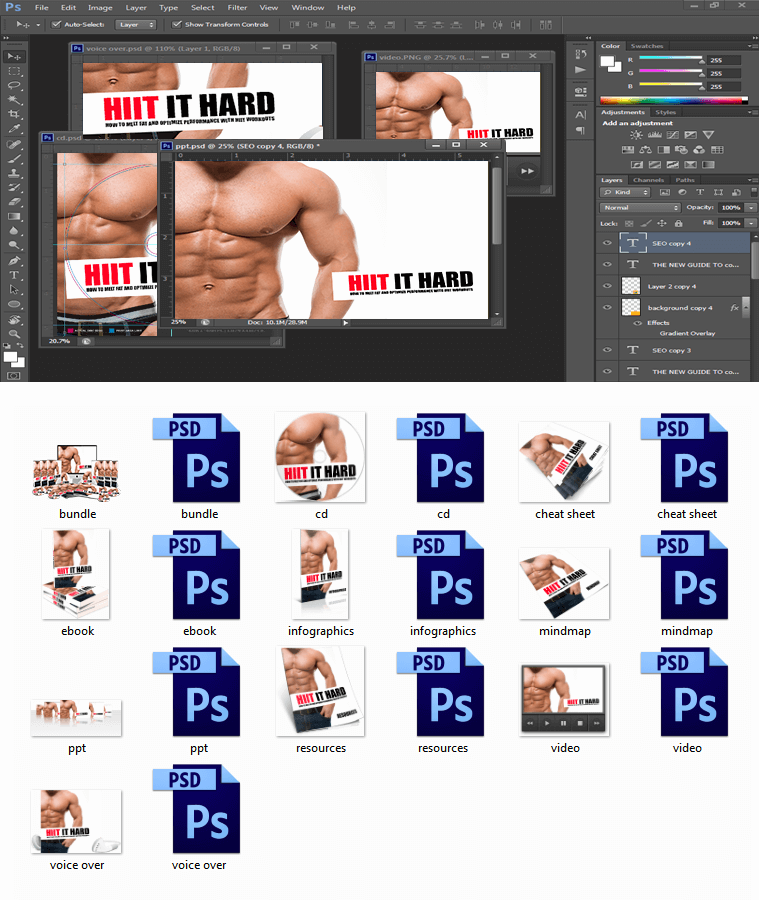759x900 pixels.
Task: Open the Filter menu
Action: pyautogui.click(x=237, y=7)
